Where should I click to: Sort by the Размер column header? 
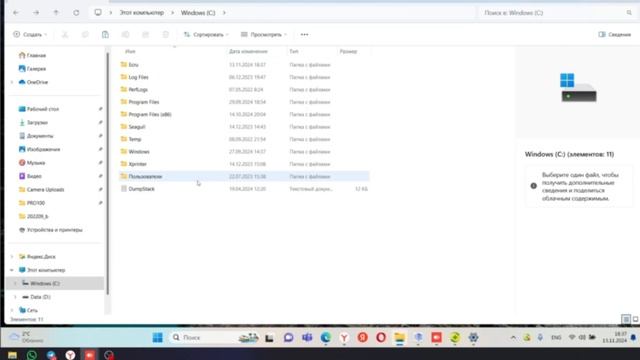[x=348, y=51]
